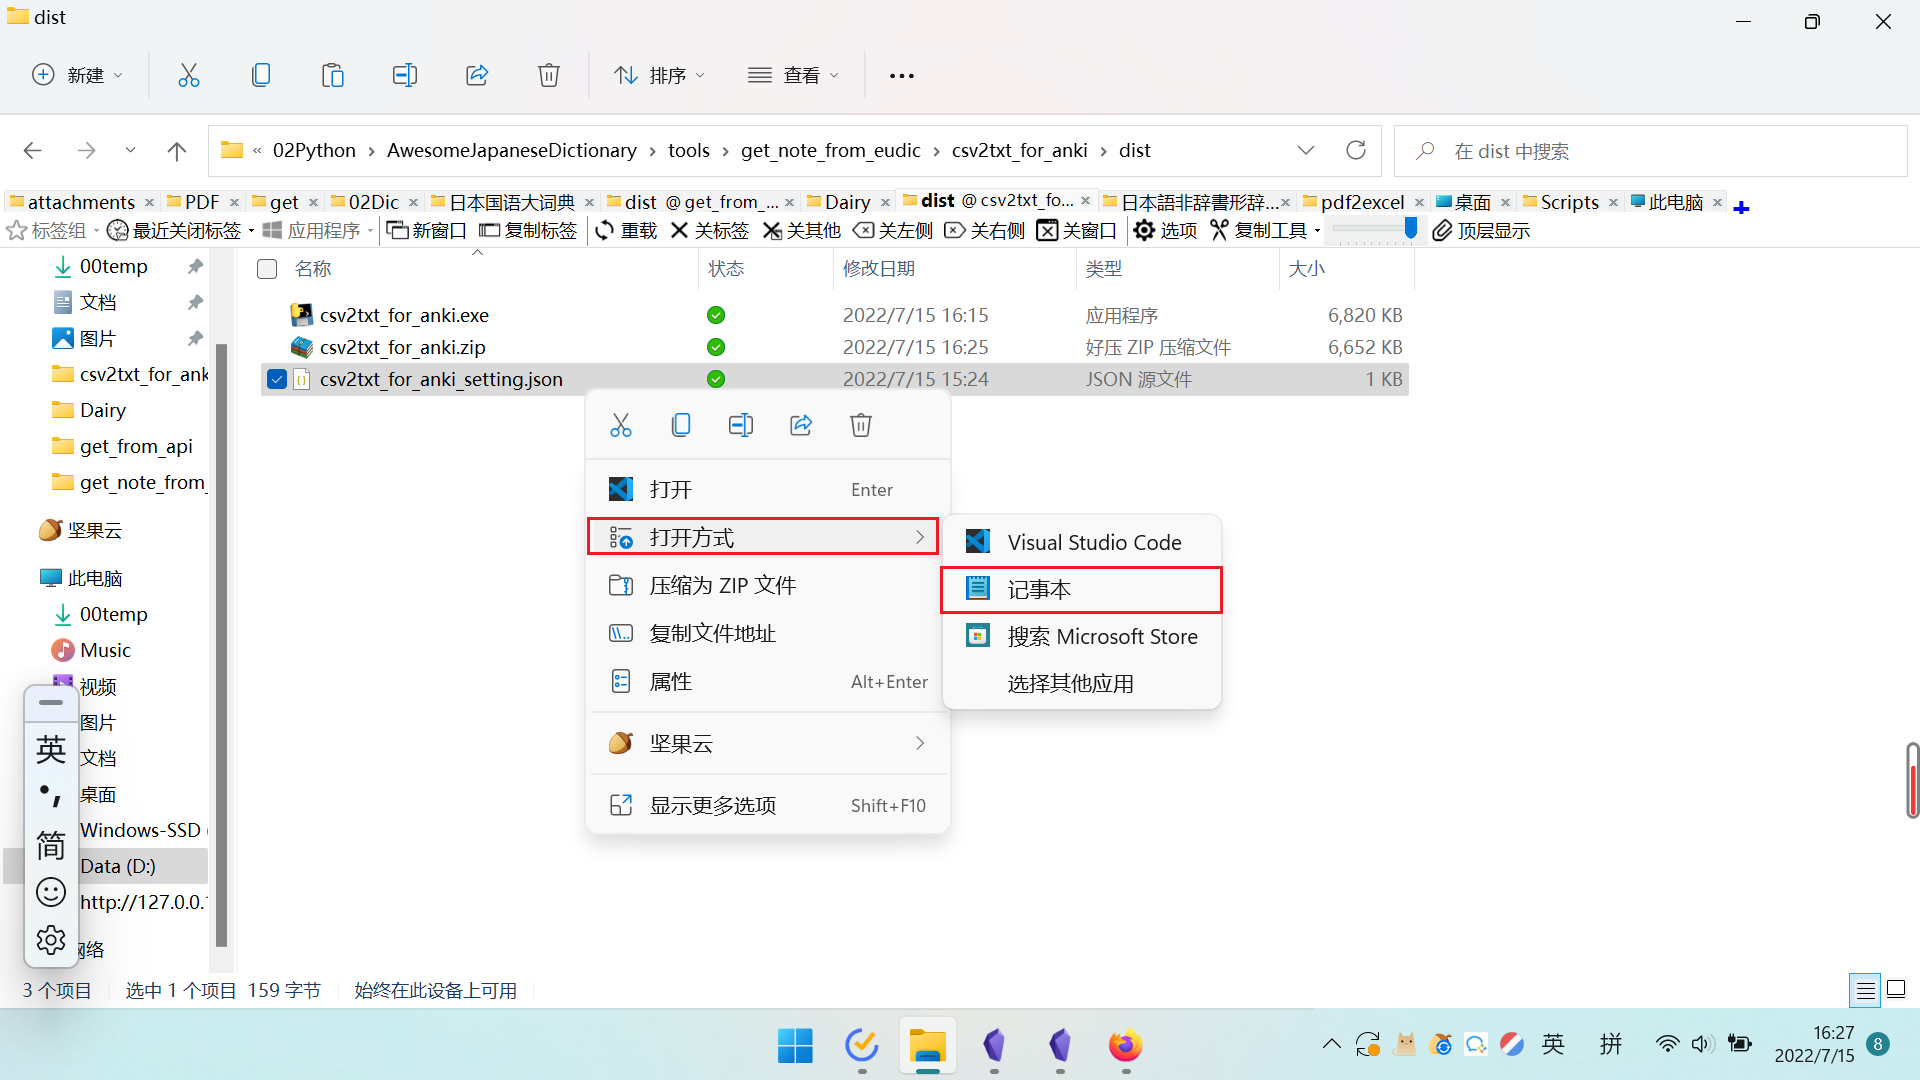Viewport: 1920px width, 1080px height.
Task: Click the cut icon in context menu
Action: click(621, 425)
